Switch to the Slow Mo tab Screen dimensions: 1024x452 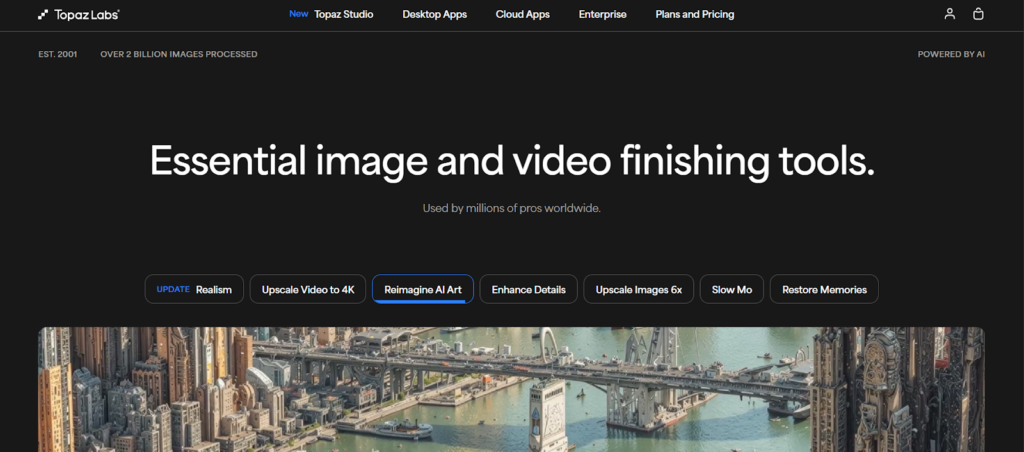pos(731,290)
